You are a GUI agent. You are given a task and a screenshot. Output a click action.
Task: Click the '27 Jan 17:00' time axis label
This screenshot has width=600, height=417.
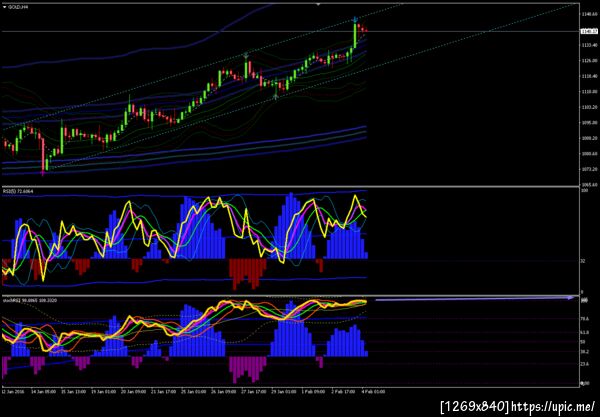(x=254, y=392)
